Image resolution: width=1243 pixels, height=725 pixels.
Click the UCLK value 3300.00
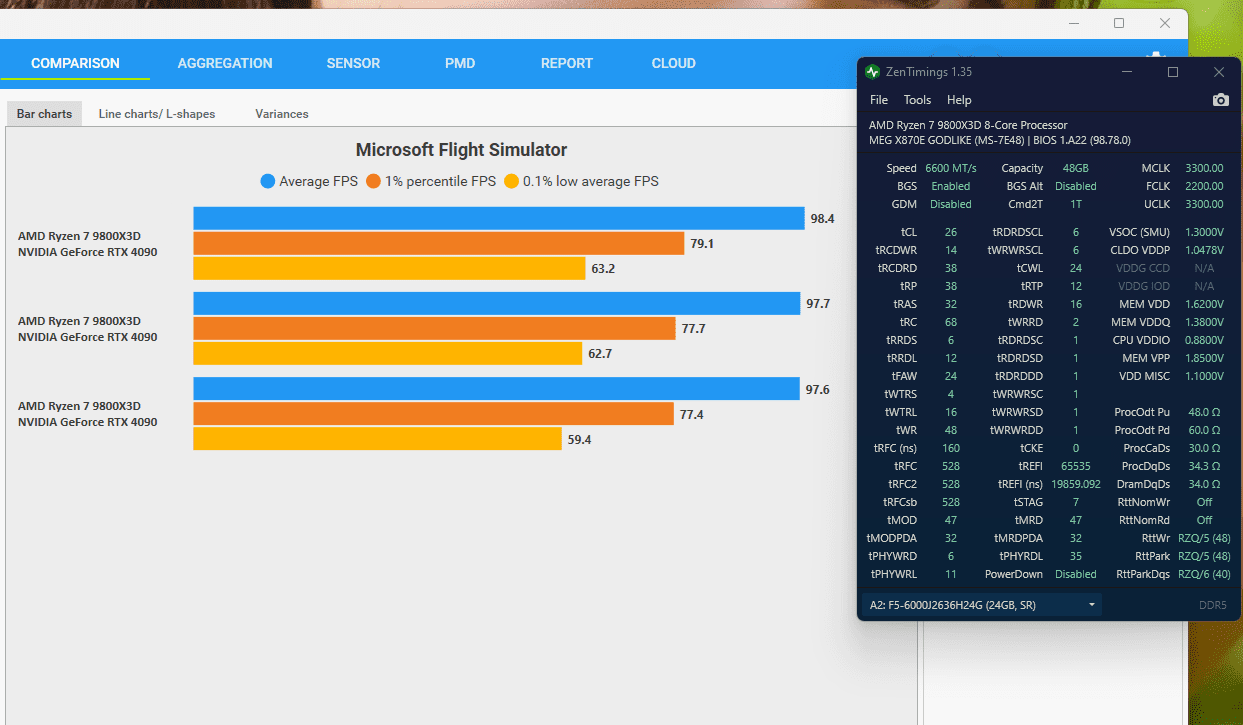tap(1203, 204)
